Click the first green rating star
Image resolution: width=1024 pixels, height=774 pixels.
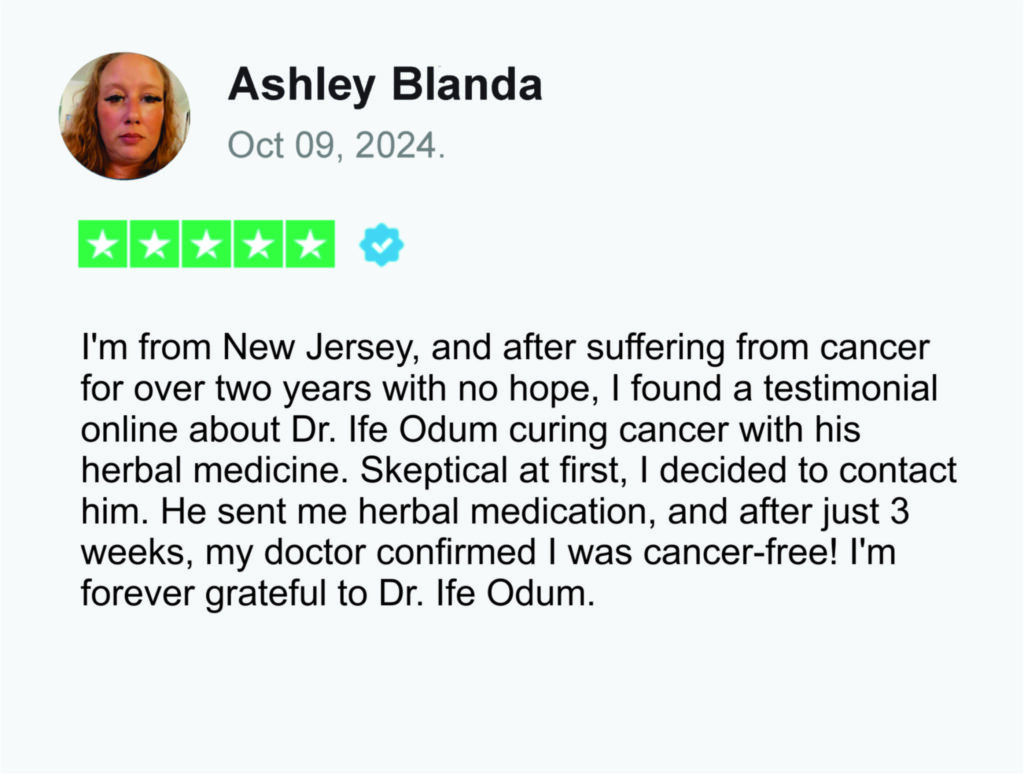point(103,244)
